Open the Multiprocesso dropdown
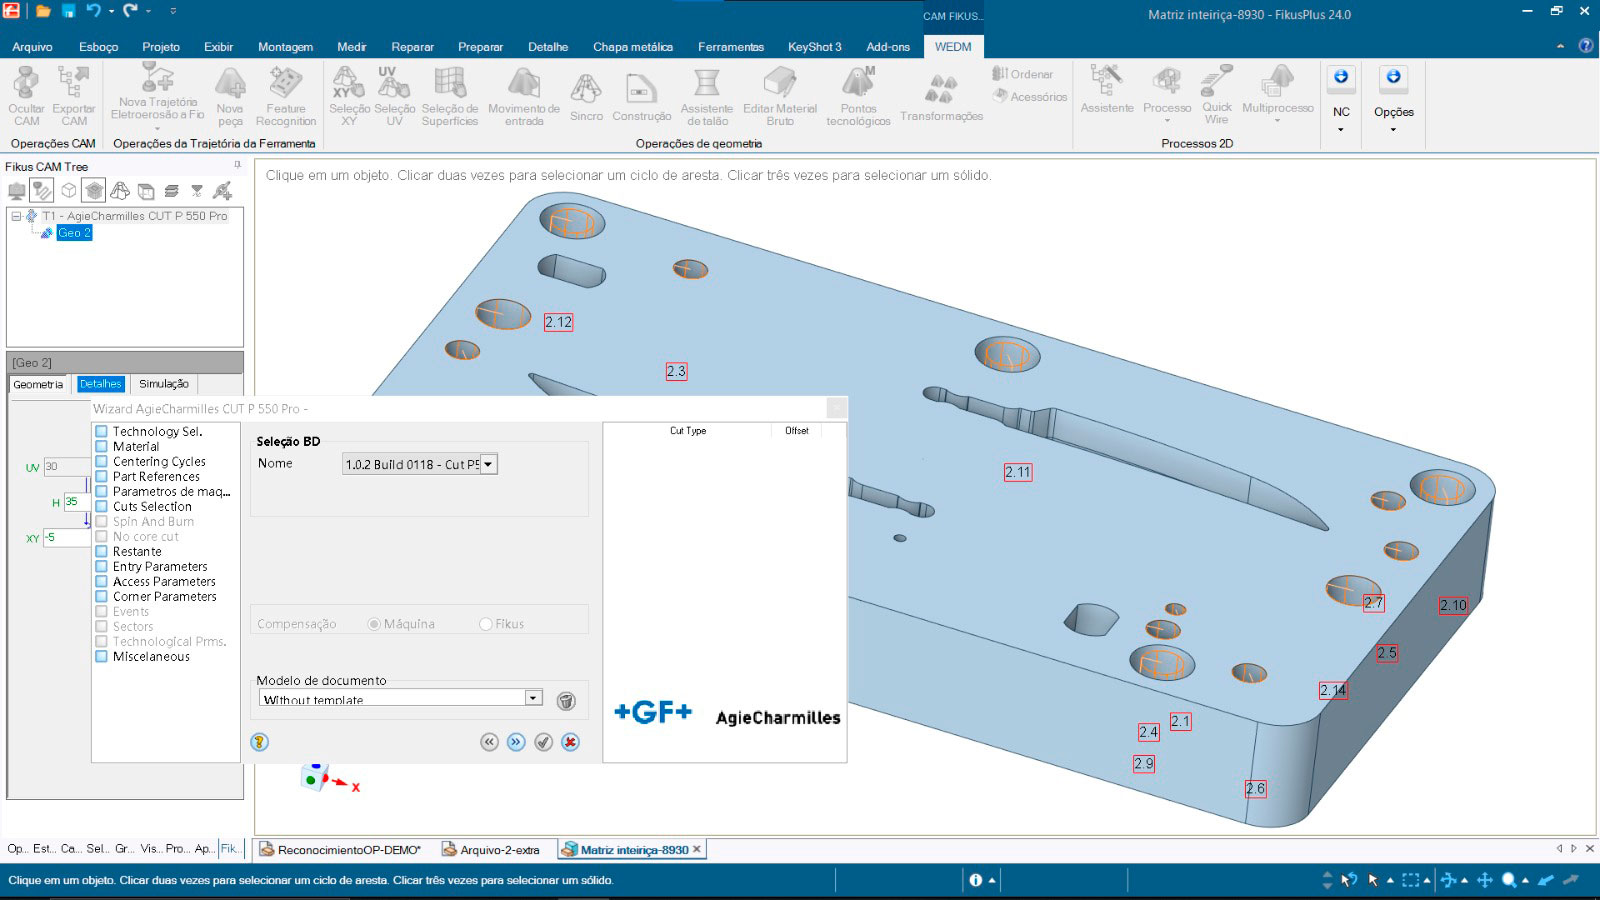 click(1277, 121)
